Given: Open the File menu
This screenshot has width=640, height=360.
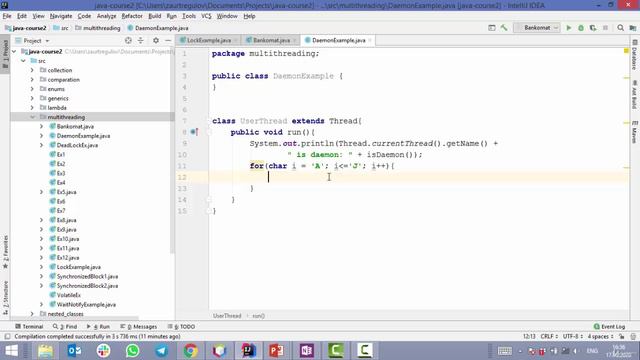Looking at the screenshot, I should coord(7,16).
